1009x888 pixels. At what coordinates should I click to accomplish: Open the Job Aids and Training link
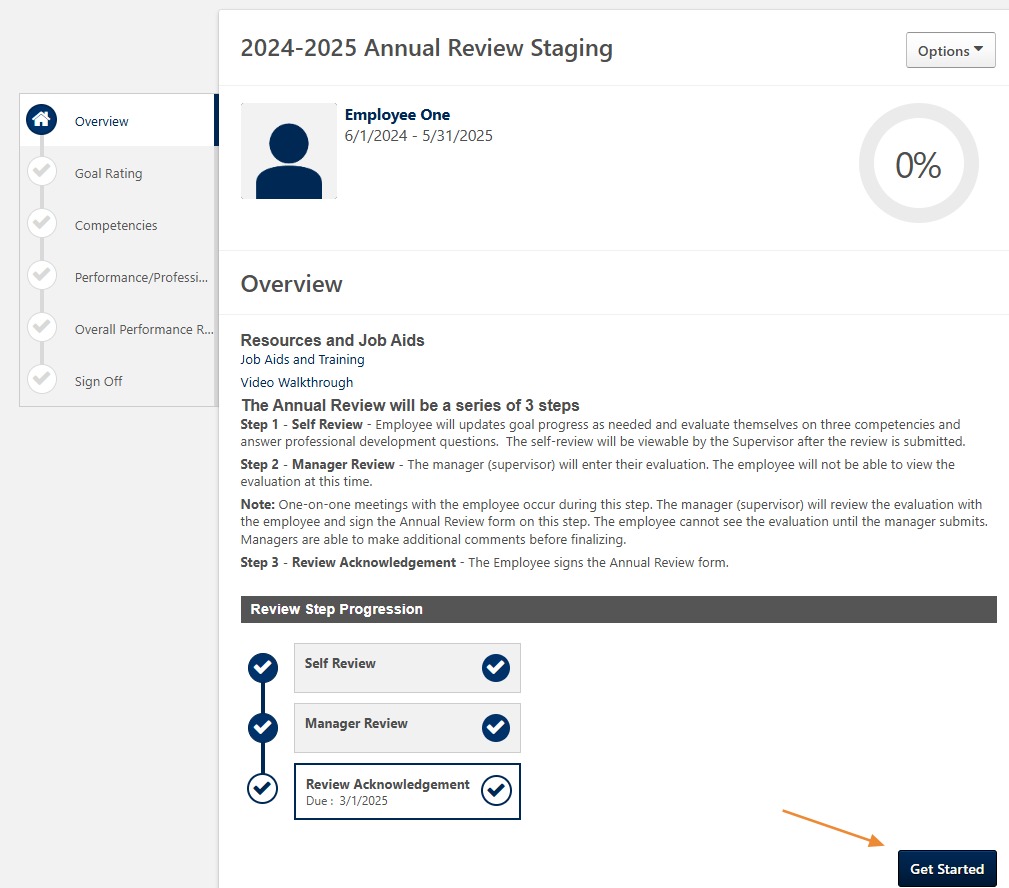coord(302,360)
